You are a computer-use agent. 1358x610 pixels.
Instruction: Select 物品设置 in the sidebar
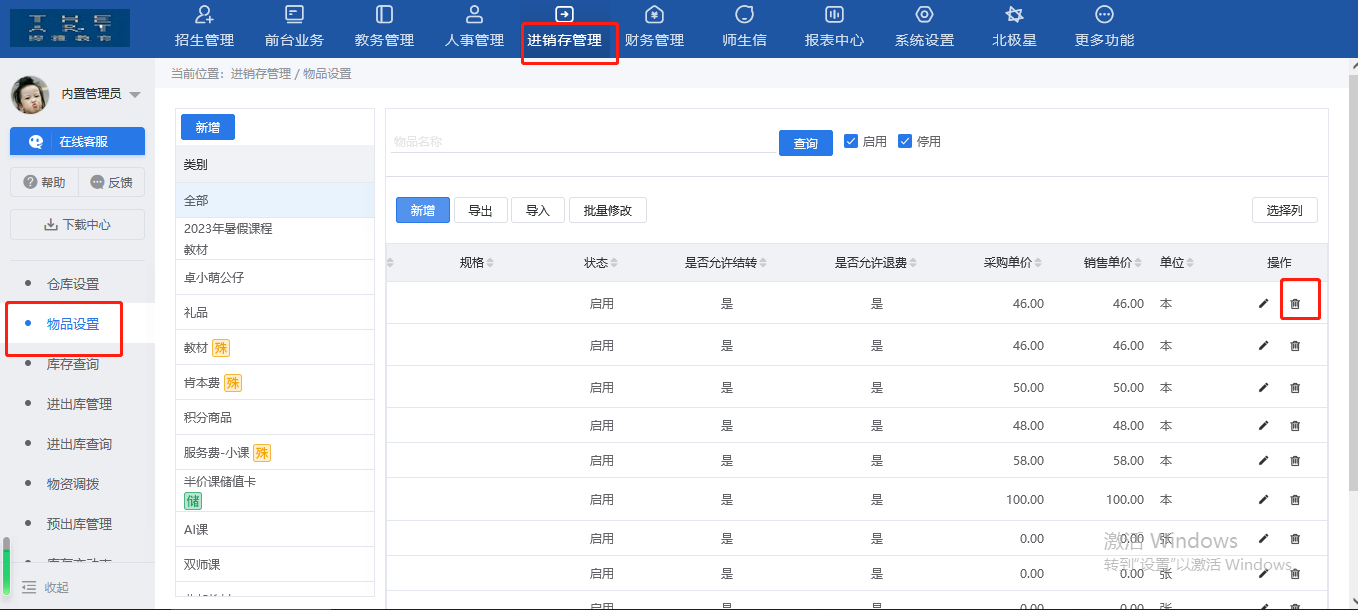(x=73, y=324)
